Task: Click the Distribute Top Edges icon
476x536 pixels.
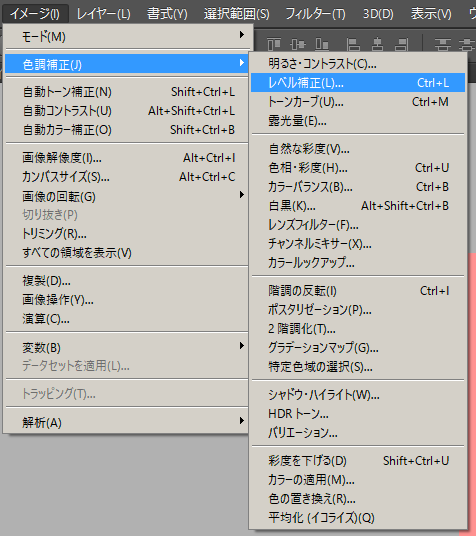Action: coord(442,44)
